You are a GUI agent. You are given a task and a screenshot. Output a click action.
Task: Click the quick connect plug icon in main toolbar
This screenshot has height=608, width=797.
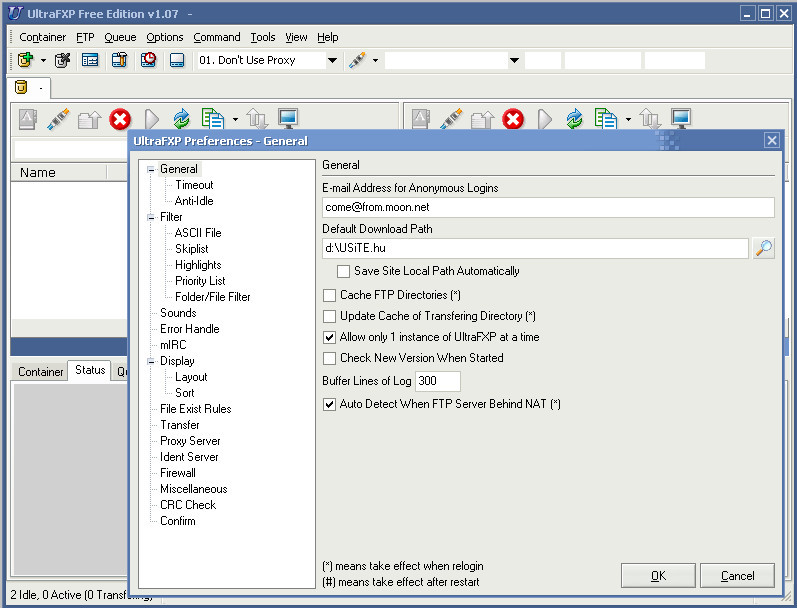(x=357, y=60)
